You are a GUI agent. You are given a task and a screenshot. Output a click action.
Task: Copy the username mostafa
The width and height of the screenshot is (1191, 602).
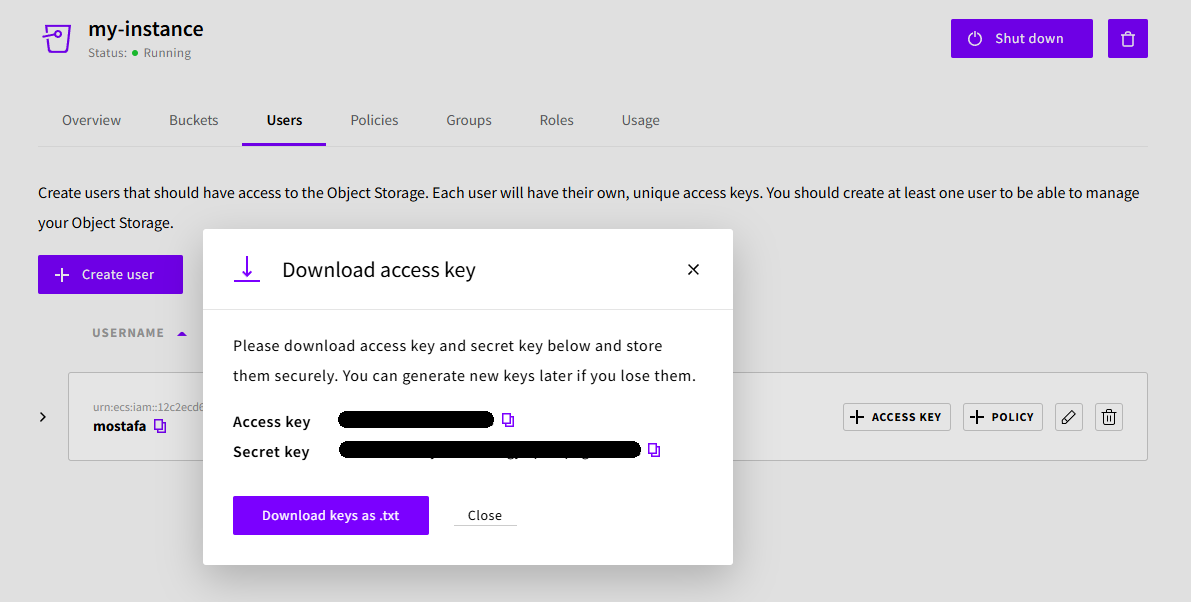coord(161,426)
